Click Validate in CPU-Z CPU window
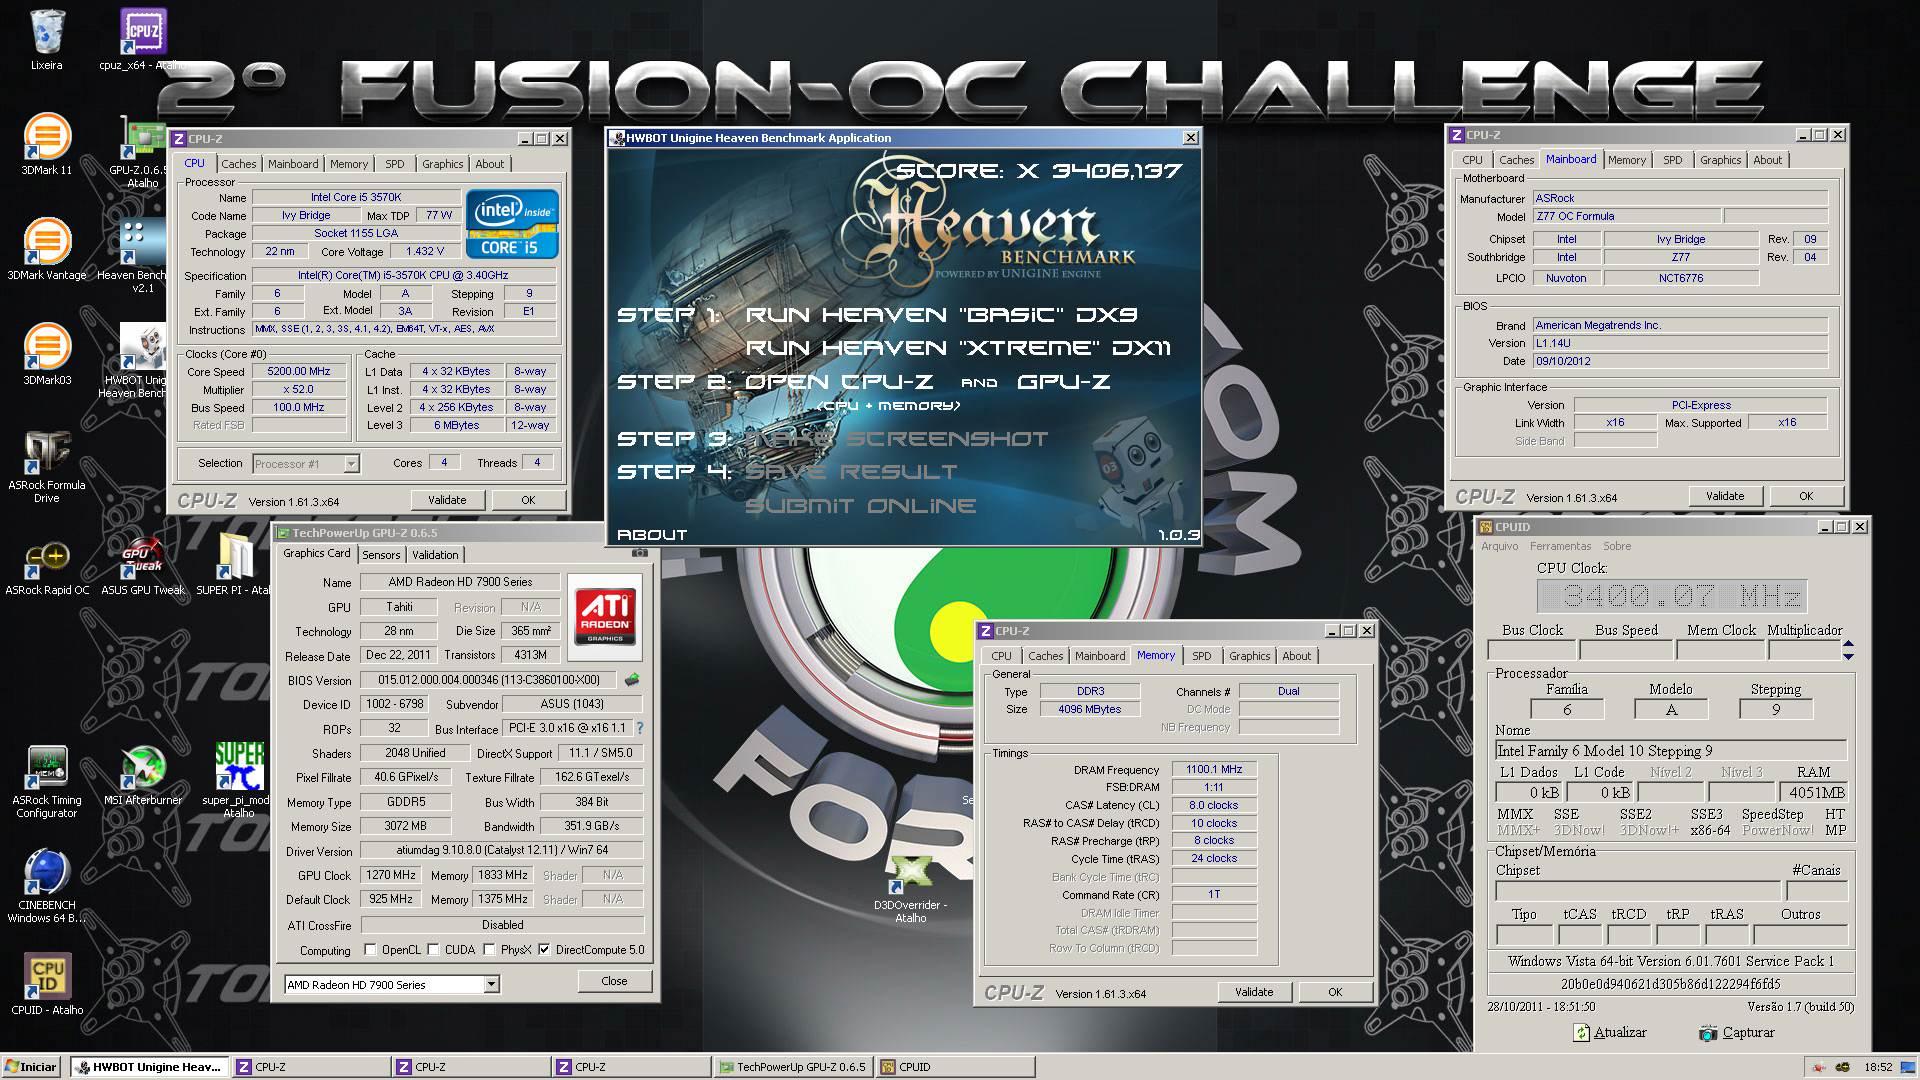 pos(447,500)
